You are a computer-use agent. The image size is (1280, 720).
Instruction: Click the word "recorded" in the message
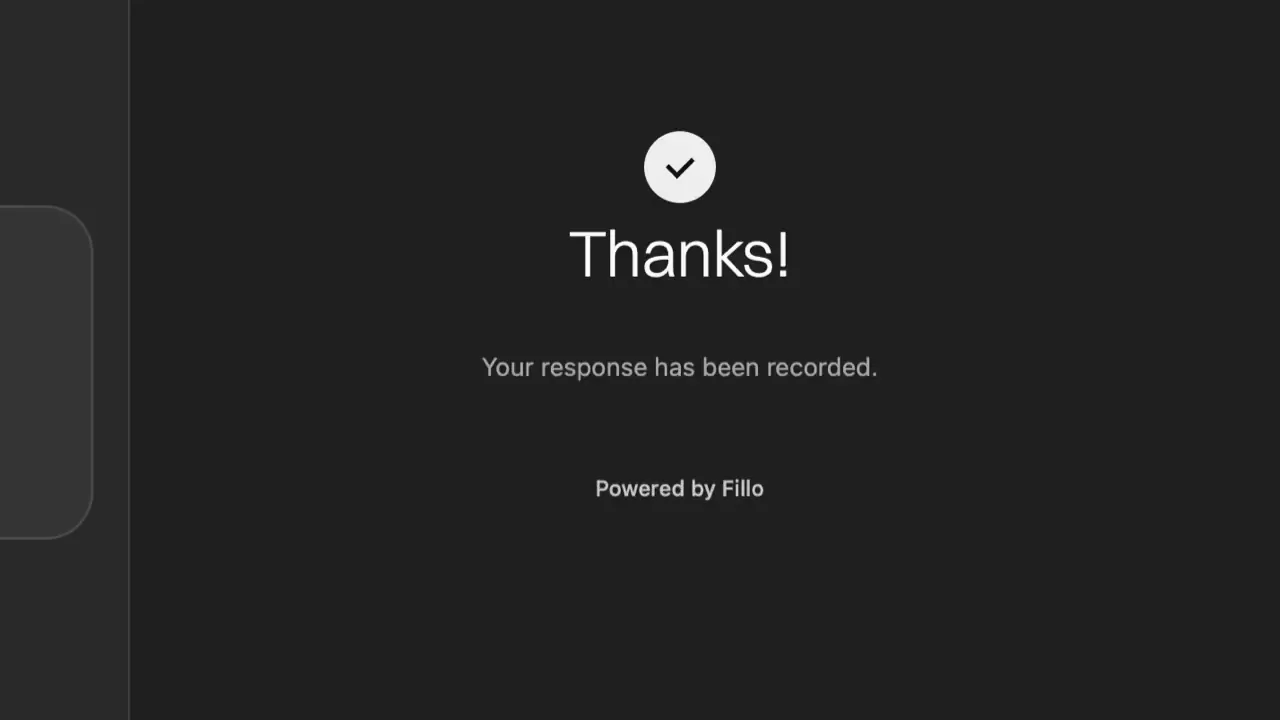[821, 367]
